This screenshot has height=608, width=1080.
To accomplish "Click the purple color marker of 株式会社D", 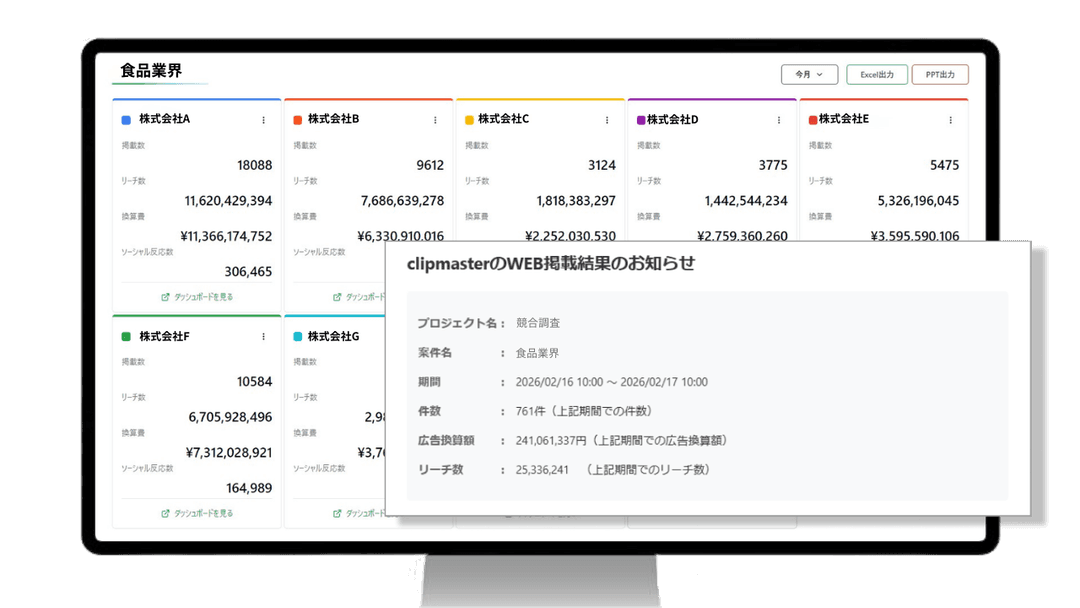I will [640, 120].
